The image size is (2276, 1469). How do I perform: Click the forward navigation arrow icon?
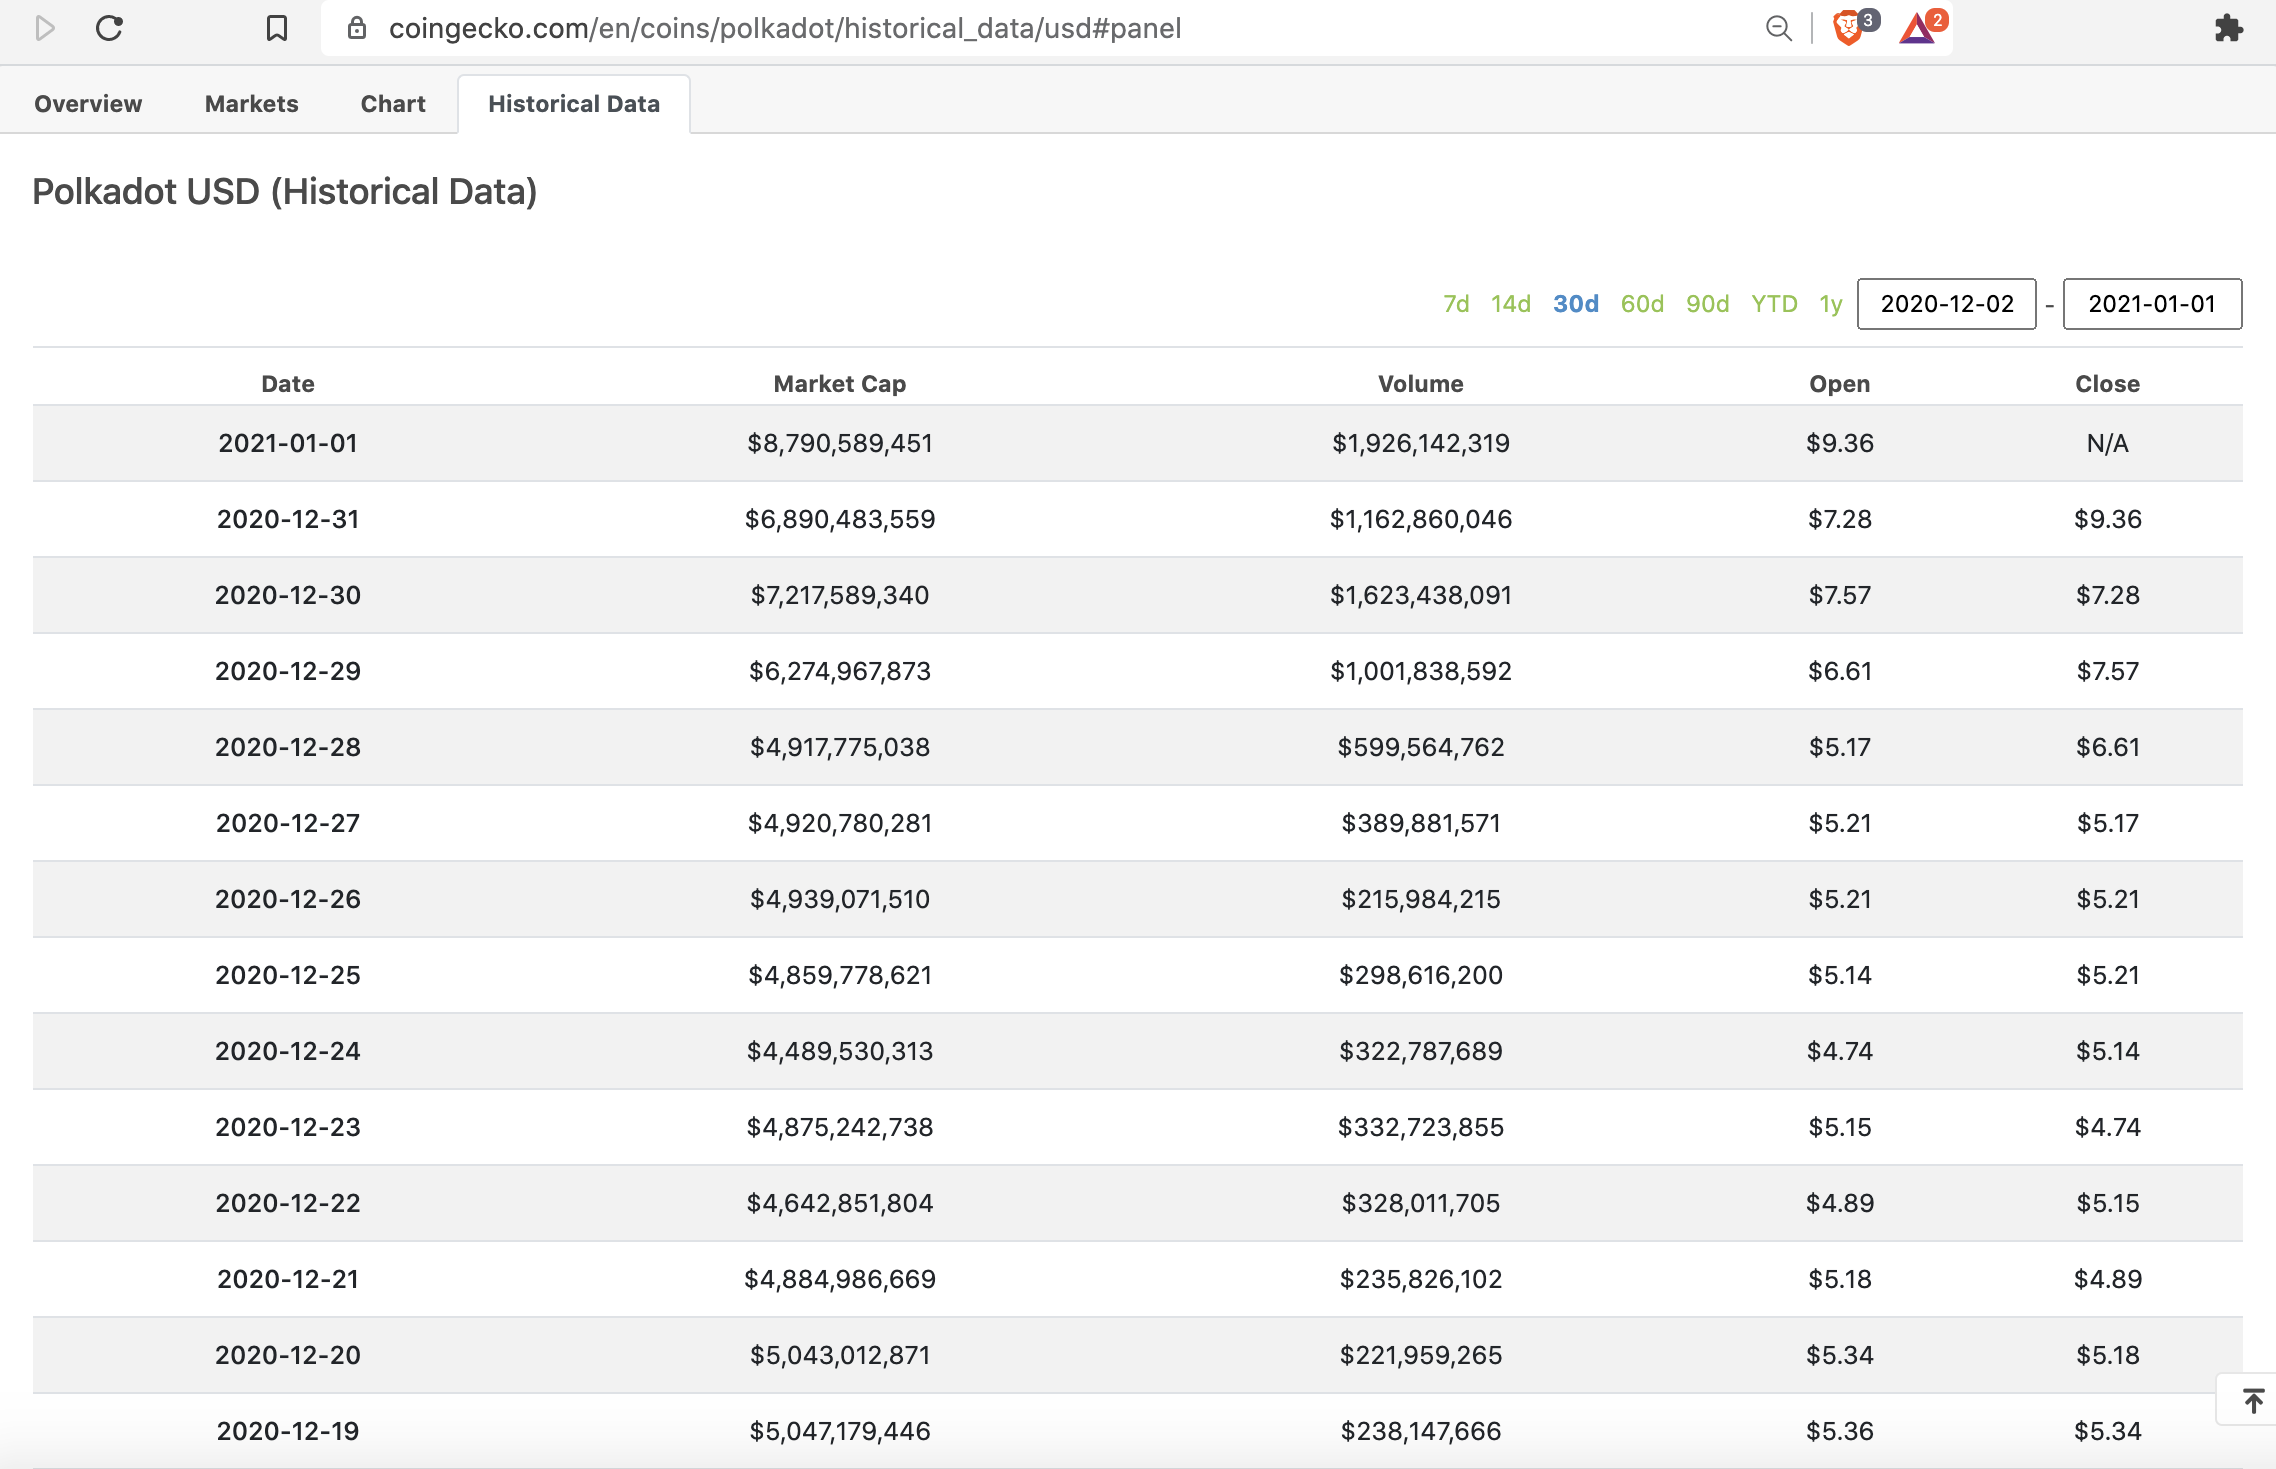[x=44, y=28]
